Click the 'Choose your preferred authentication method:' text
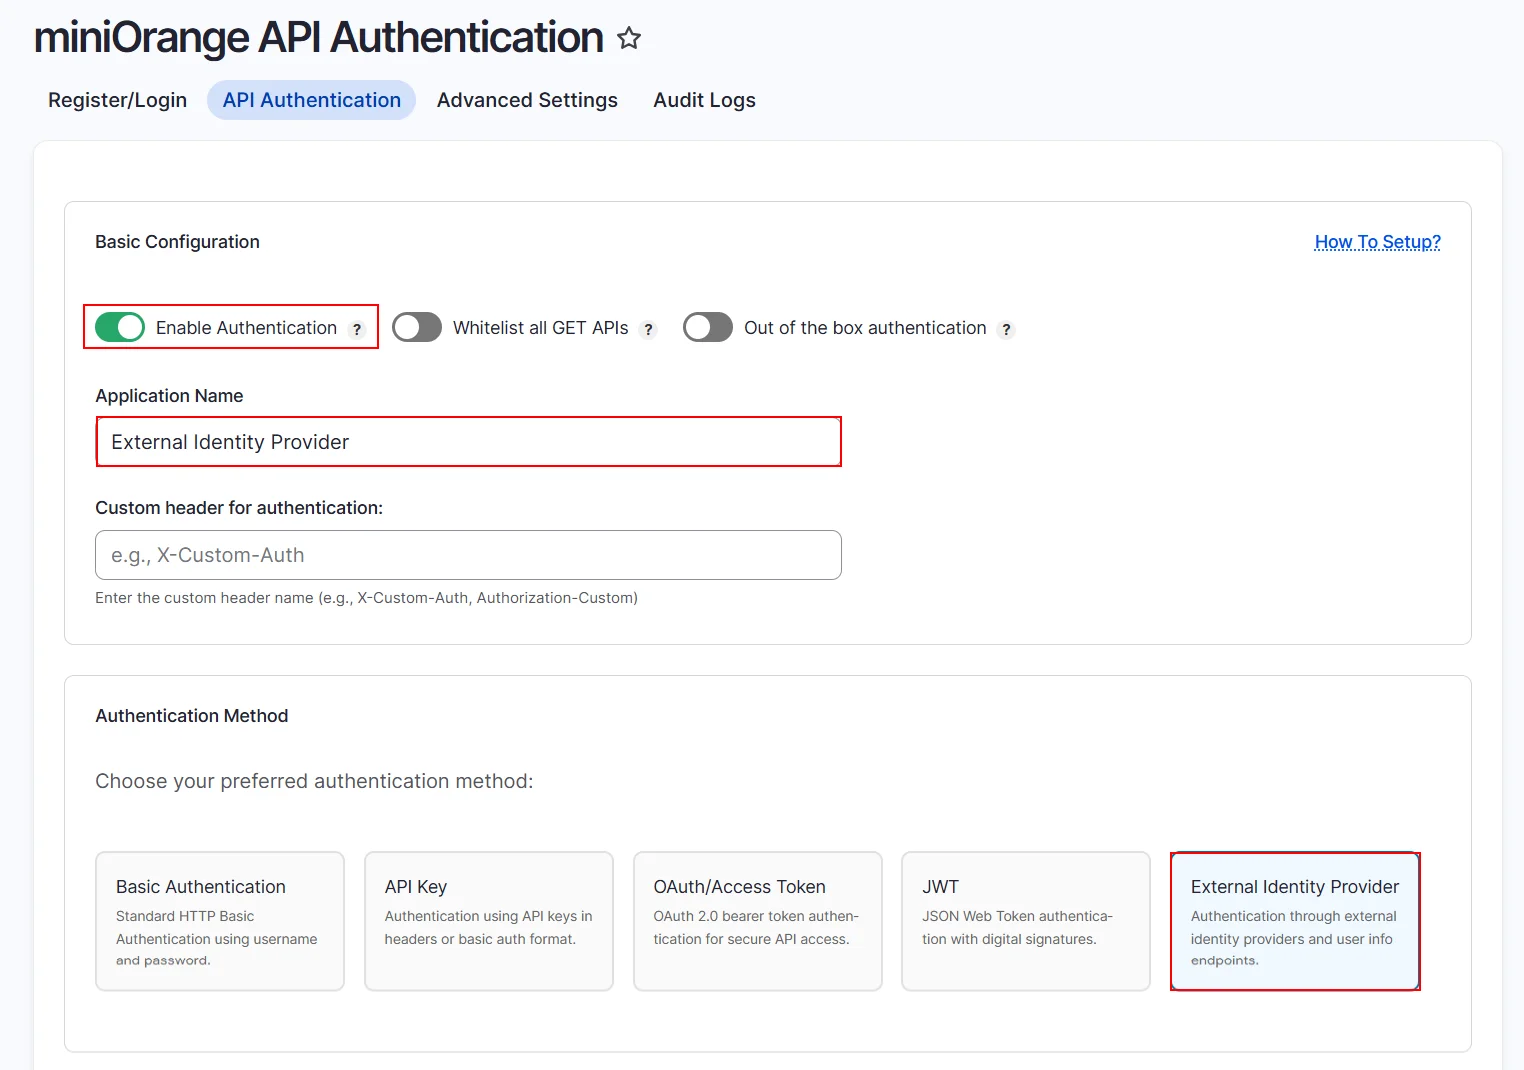Screen dimensions: 1524x1070 coord(314,781)
